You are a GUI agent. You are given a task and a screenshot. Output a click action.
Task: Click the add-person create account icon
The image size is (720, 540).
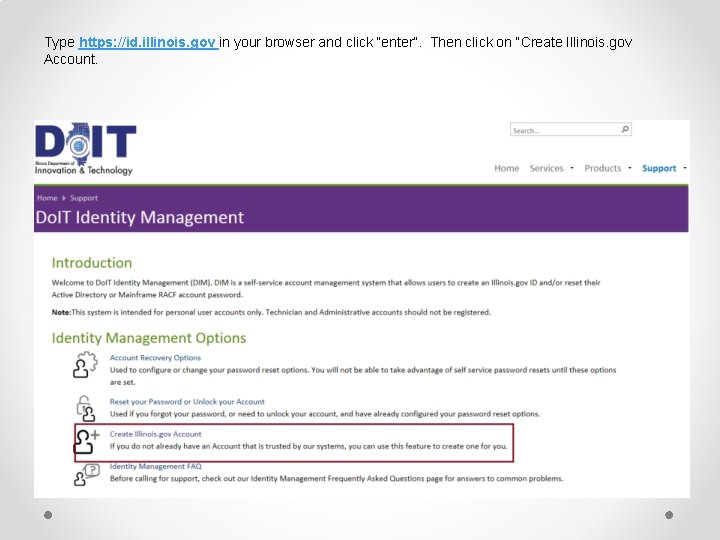pyautogui.click(x=87, y=441)
